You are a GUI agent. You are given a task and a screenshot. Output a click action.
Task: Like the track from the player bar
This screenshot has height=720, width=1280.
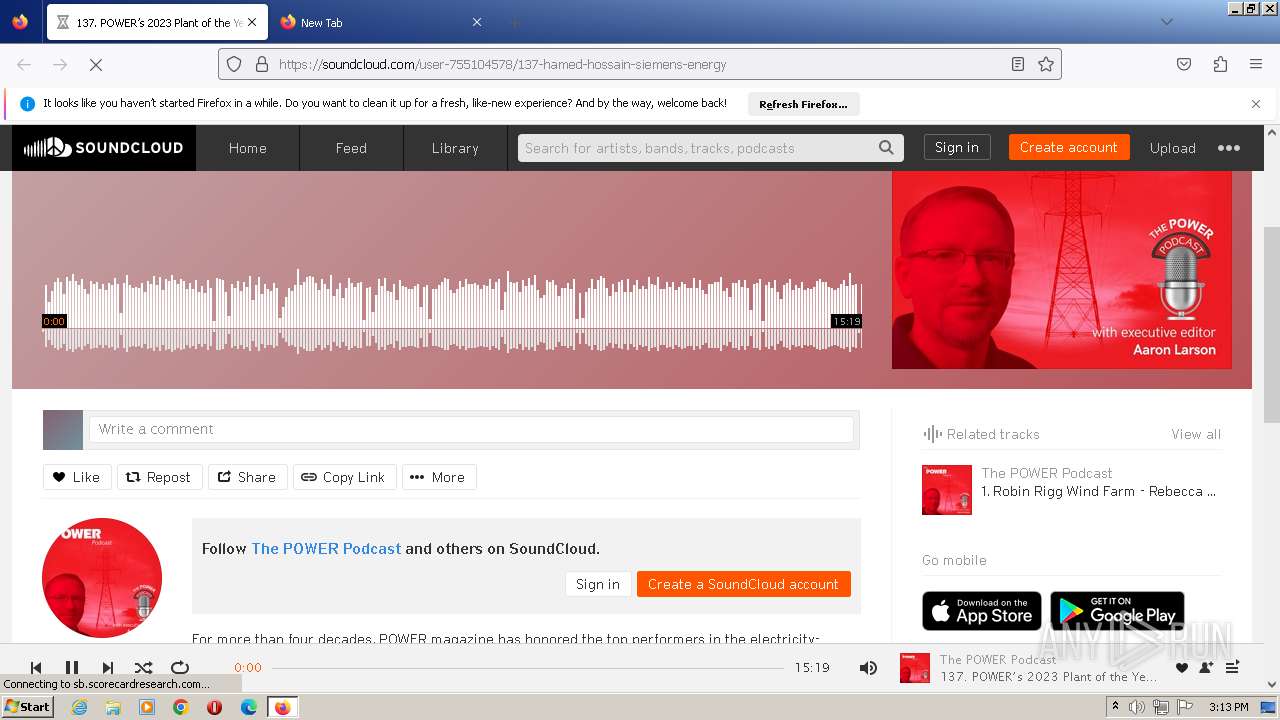[x=1182, y=668]
